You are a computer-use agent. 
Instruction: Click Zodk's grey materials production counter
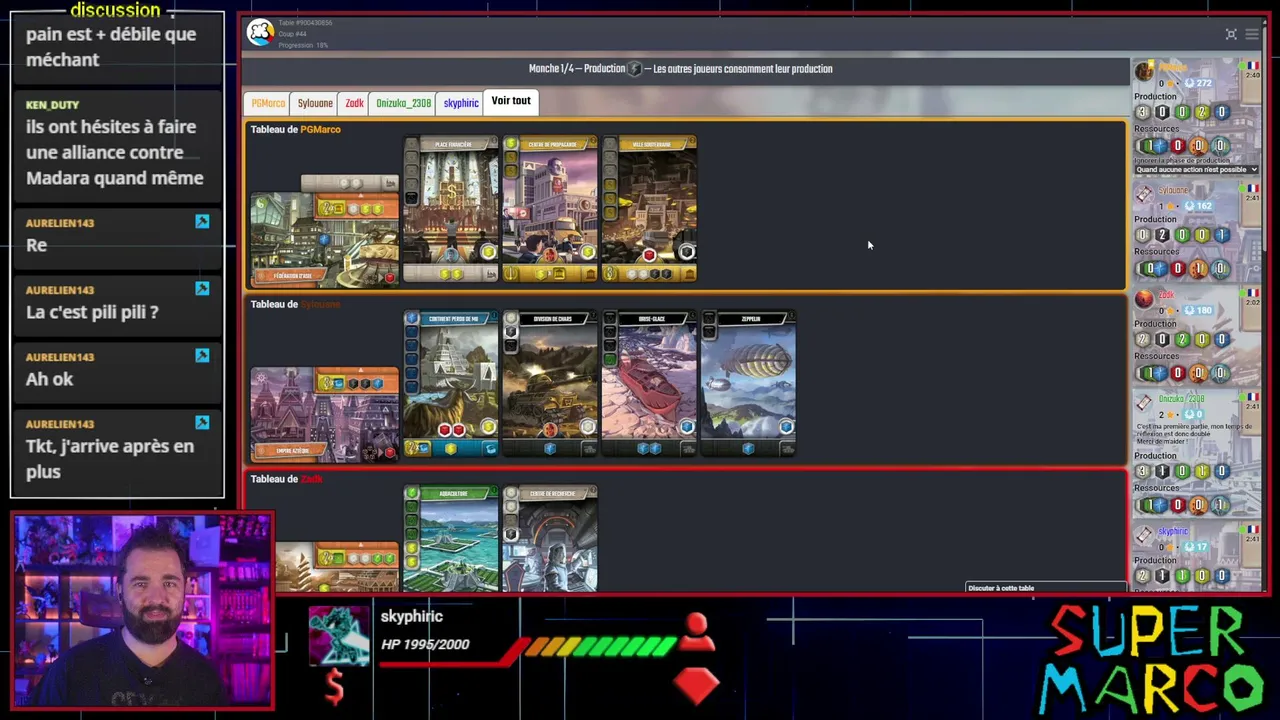pos(1143,340)
